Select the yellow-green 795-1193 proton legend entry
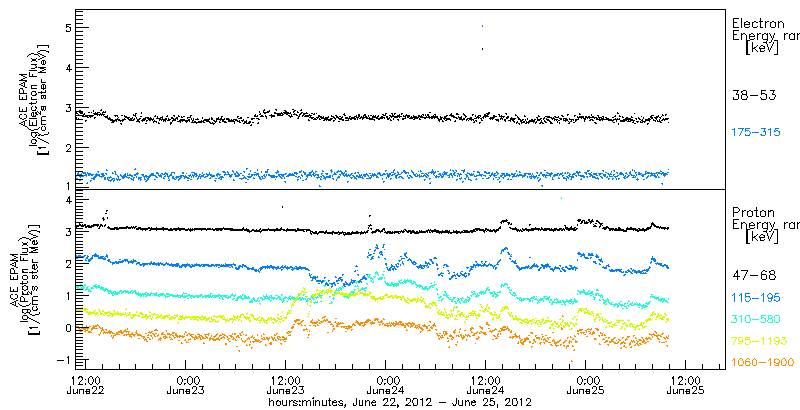 point(758,341)
